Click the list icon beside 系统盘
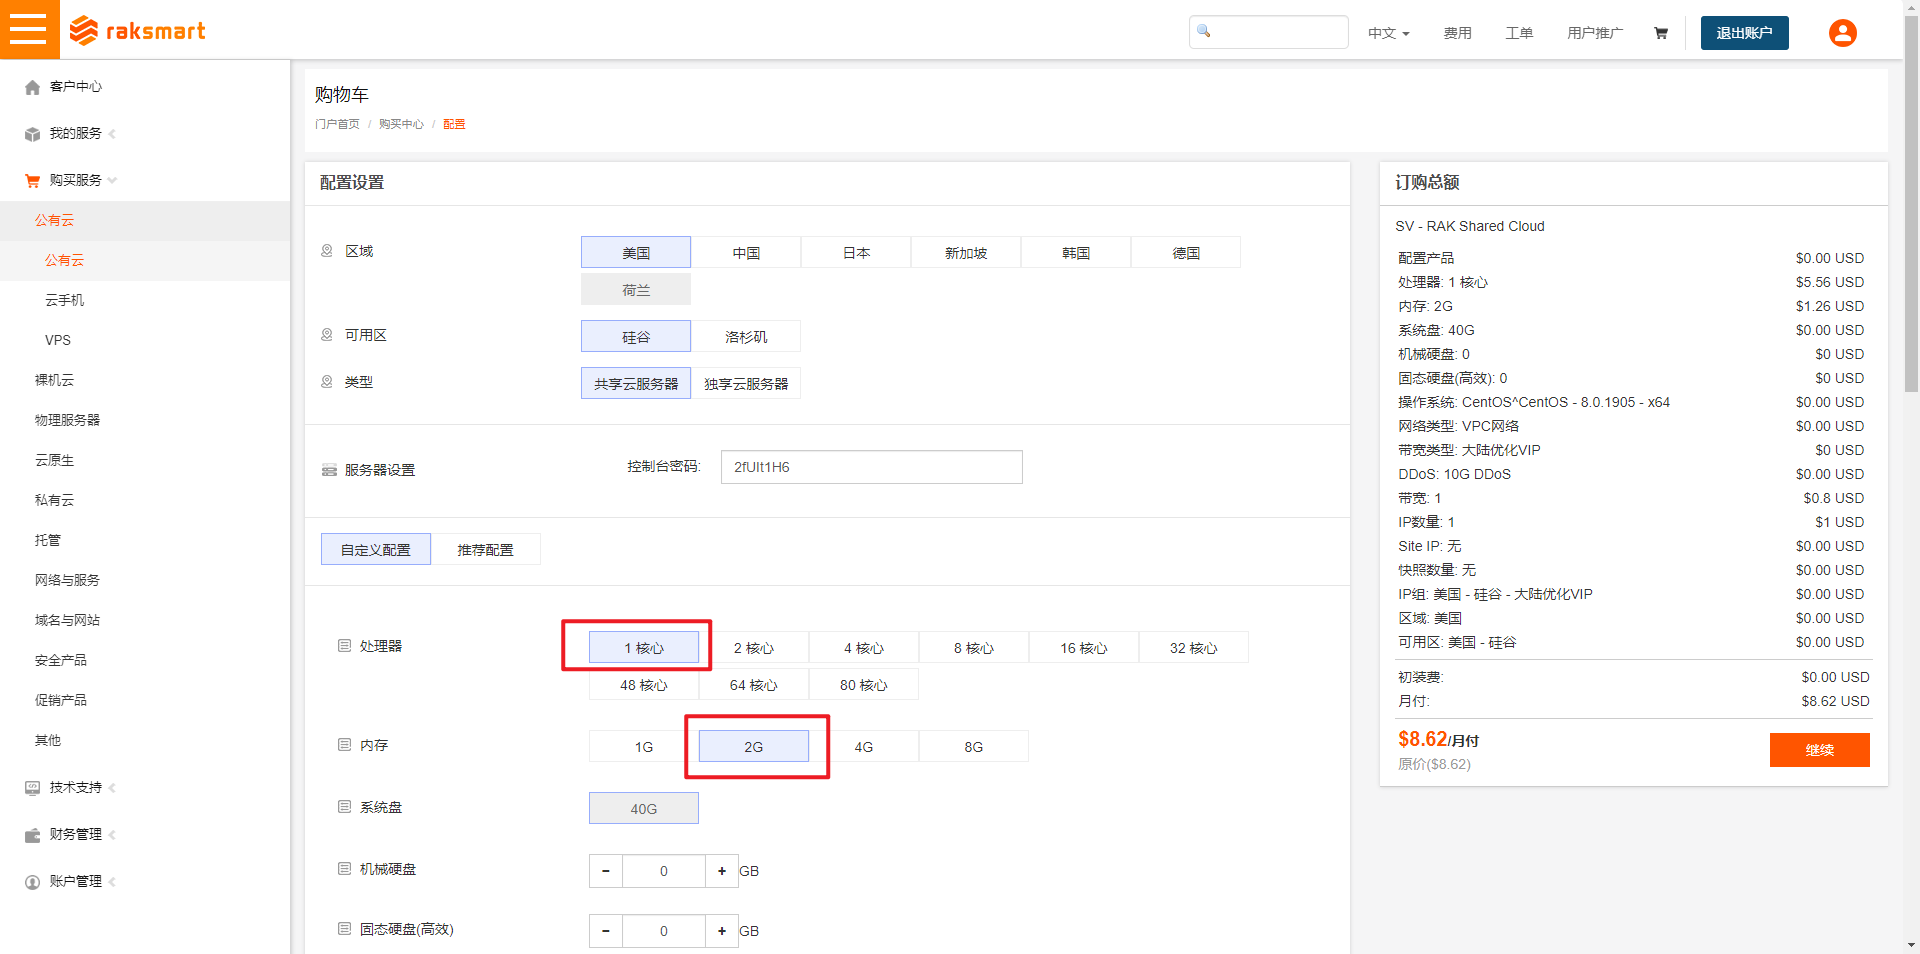 (x=345, y=807)
